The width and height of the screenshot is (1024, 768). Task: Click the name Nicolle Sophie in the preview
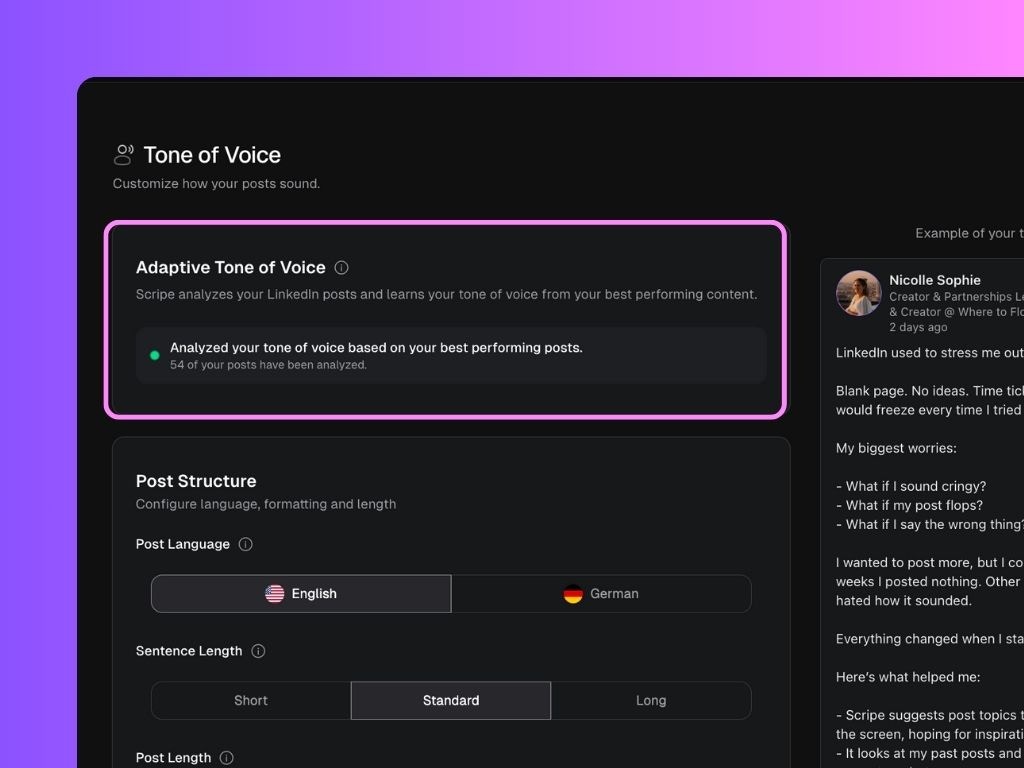935,280
